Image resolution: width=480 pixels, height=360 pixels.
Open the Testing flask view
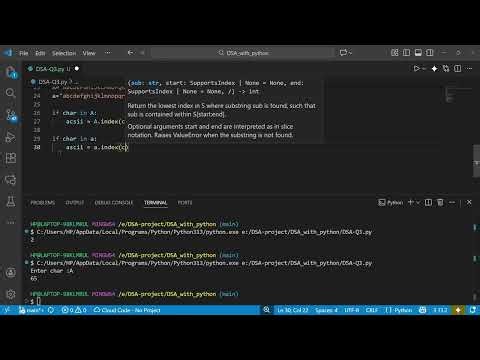(x=11, y=201)
